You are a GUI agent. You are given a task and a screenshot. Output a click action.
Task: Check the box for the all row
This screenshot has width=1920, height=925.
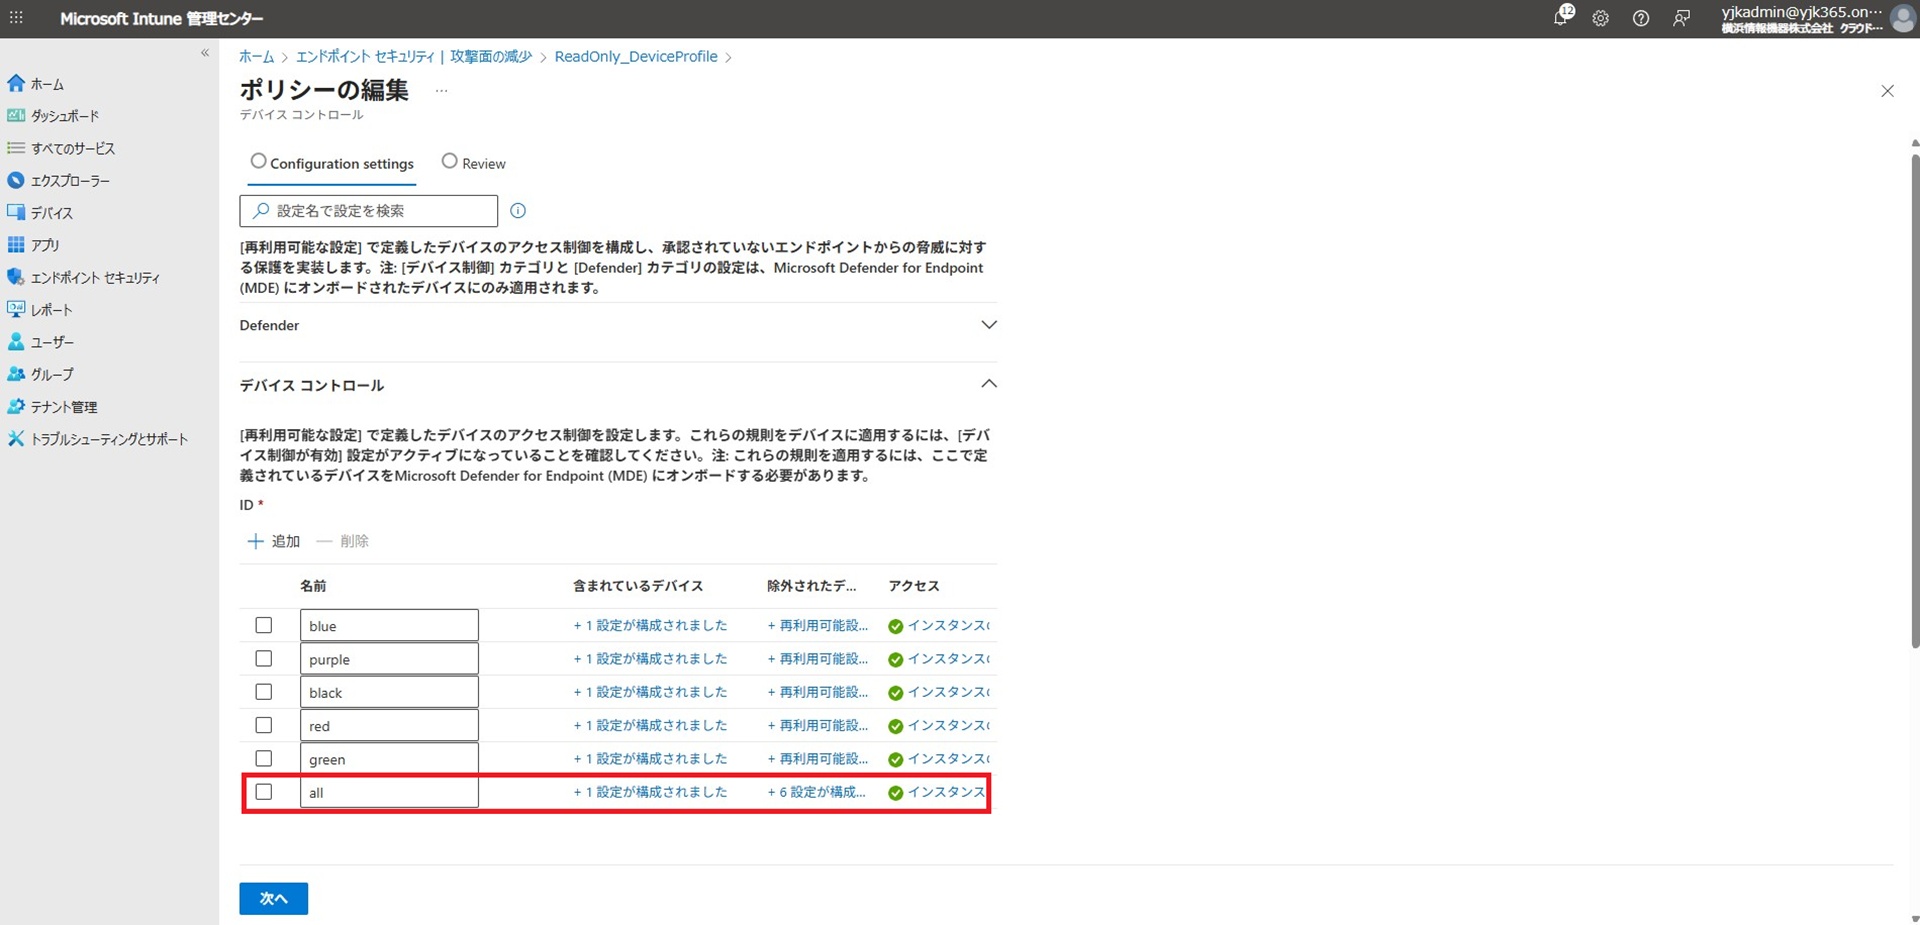click(264, 792)
